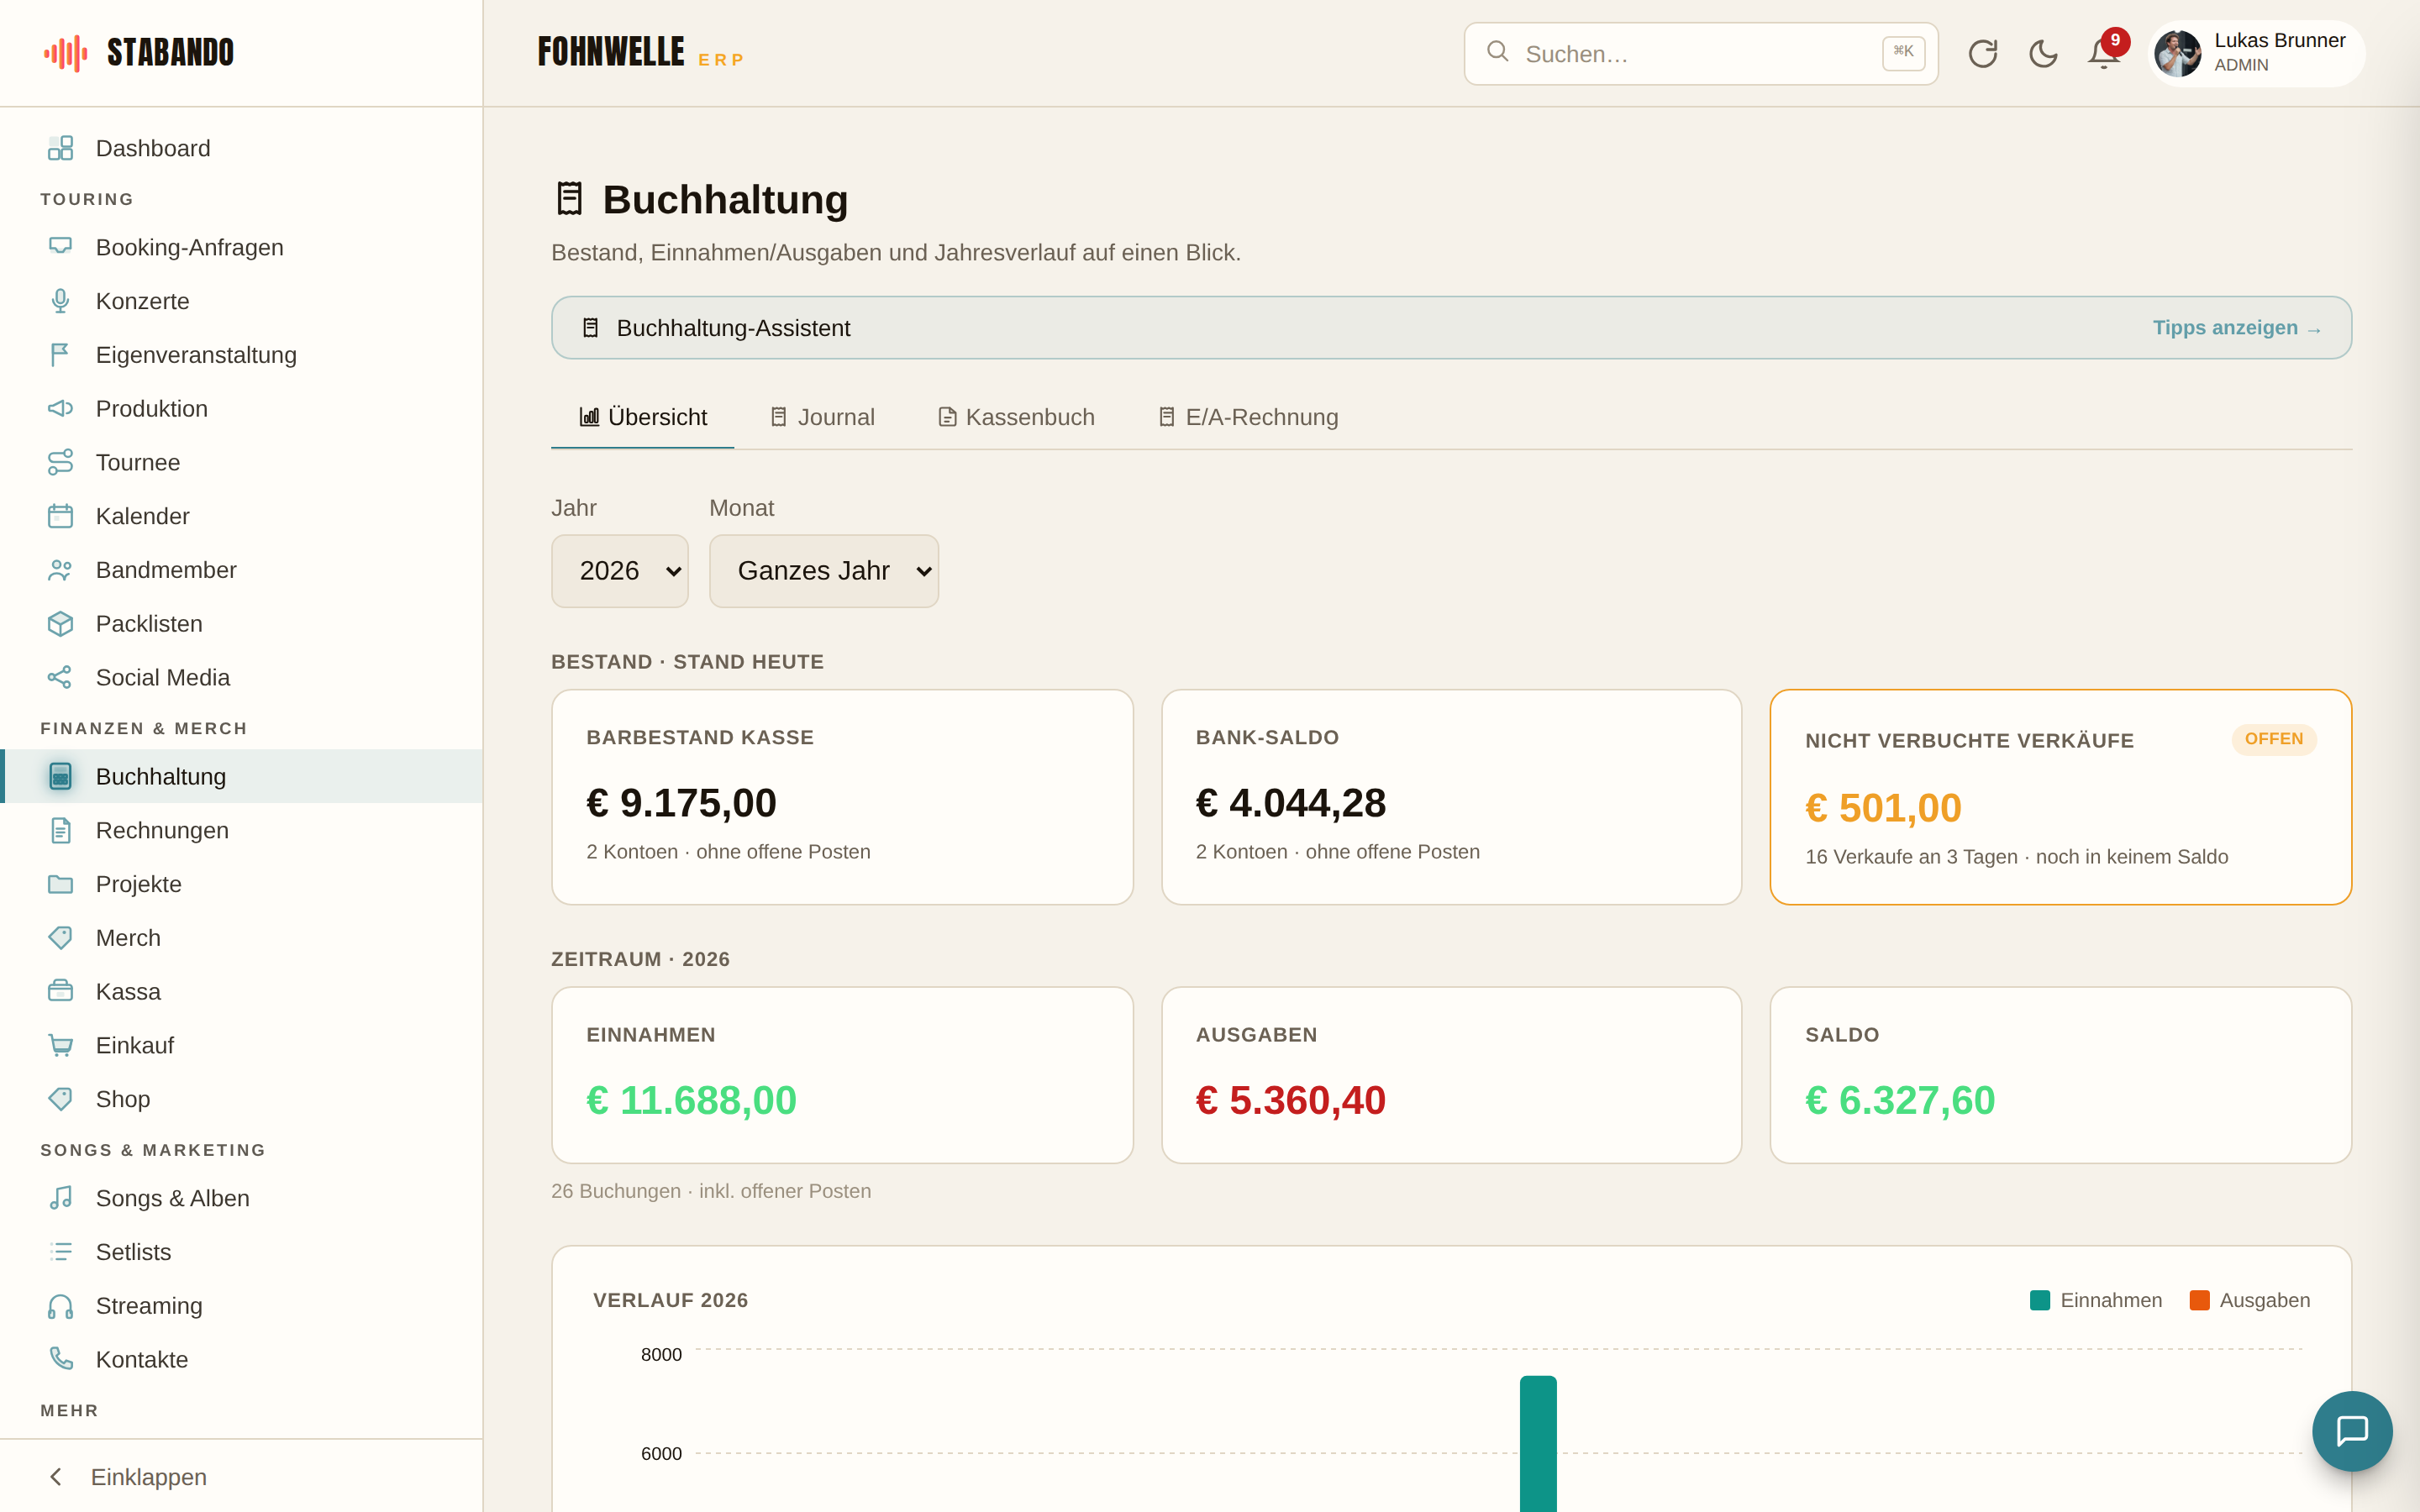Viewport: 2420px width, 1512px height.
Task: Click the Stabando logo
Action: [x=138, y=53]
